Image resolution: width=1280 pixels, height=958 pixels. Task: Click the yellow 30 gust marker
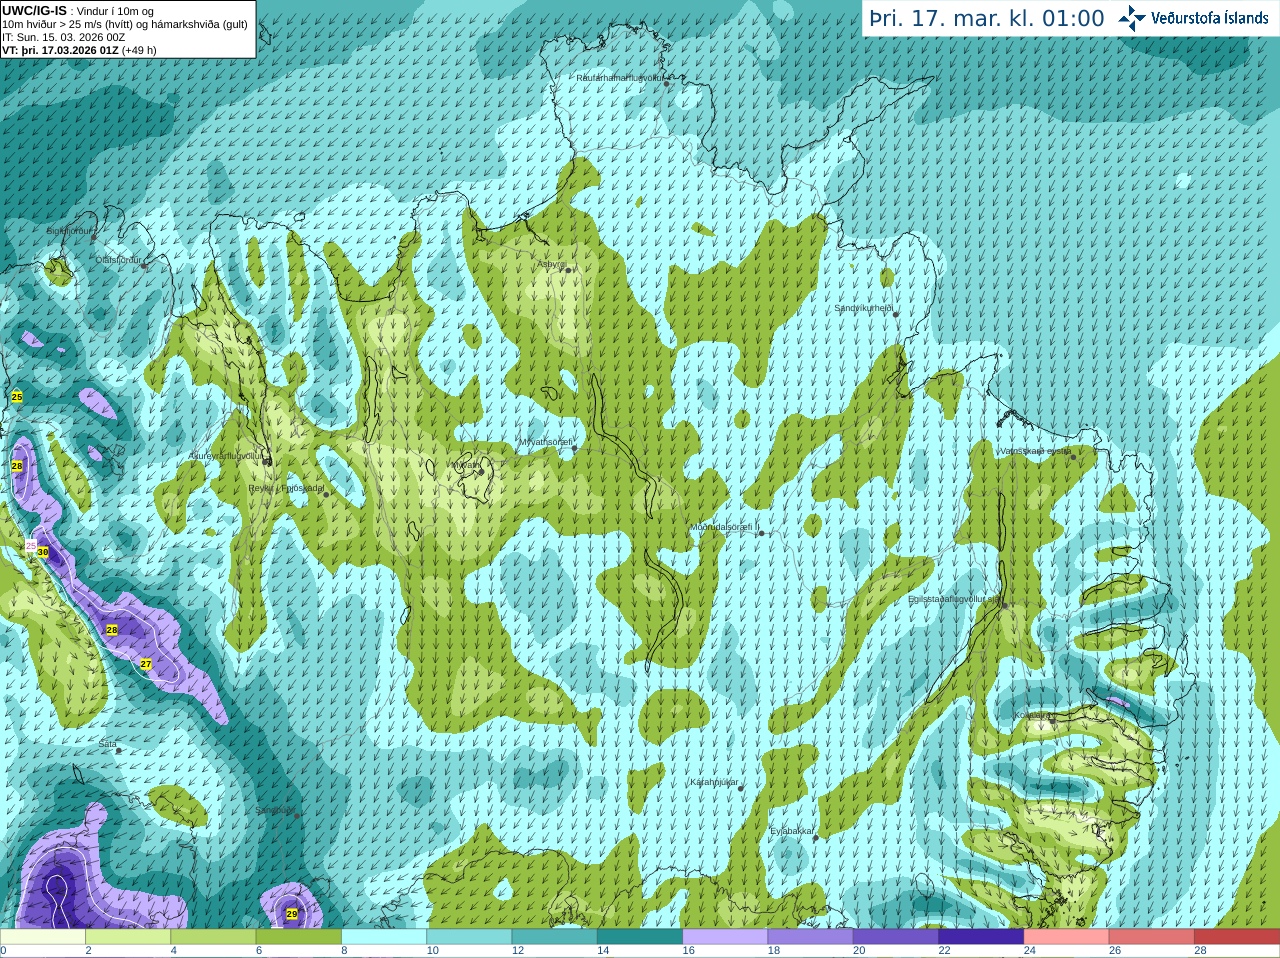pos(43,551)
